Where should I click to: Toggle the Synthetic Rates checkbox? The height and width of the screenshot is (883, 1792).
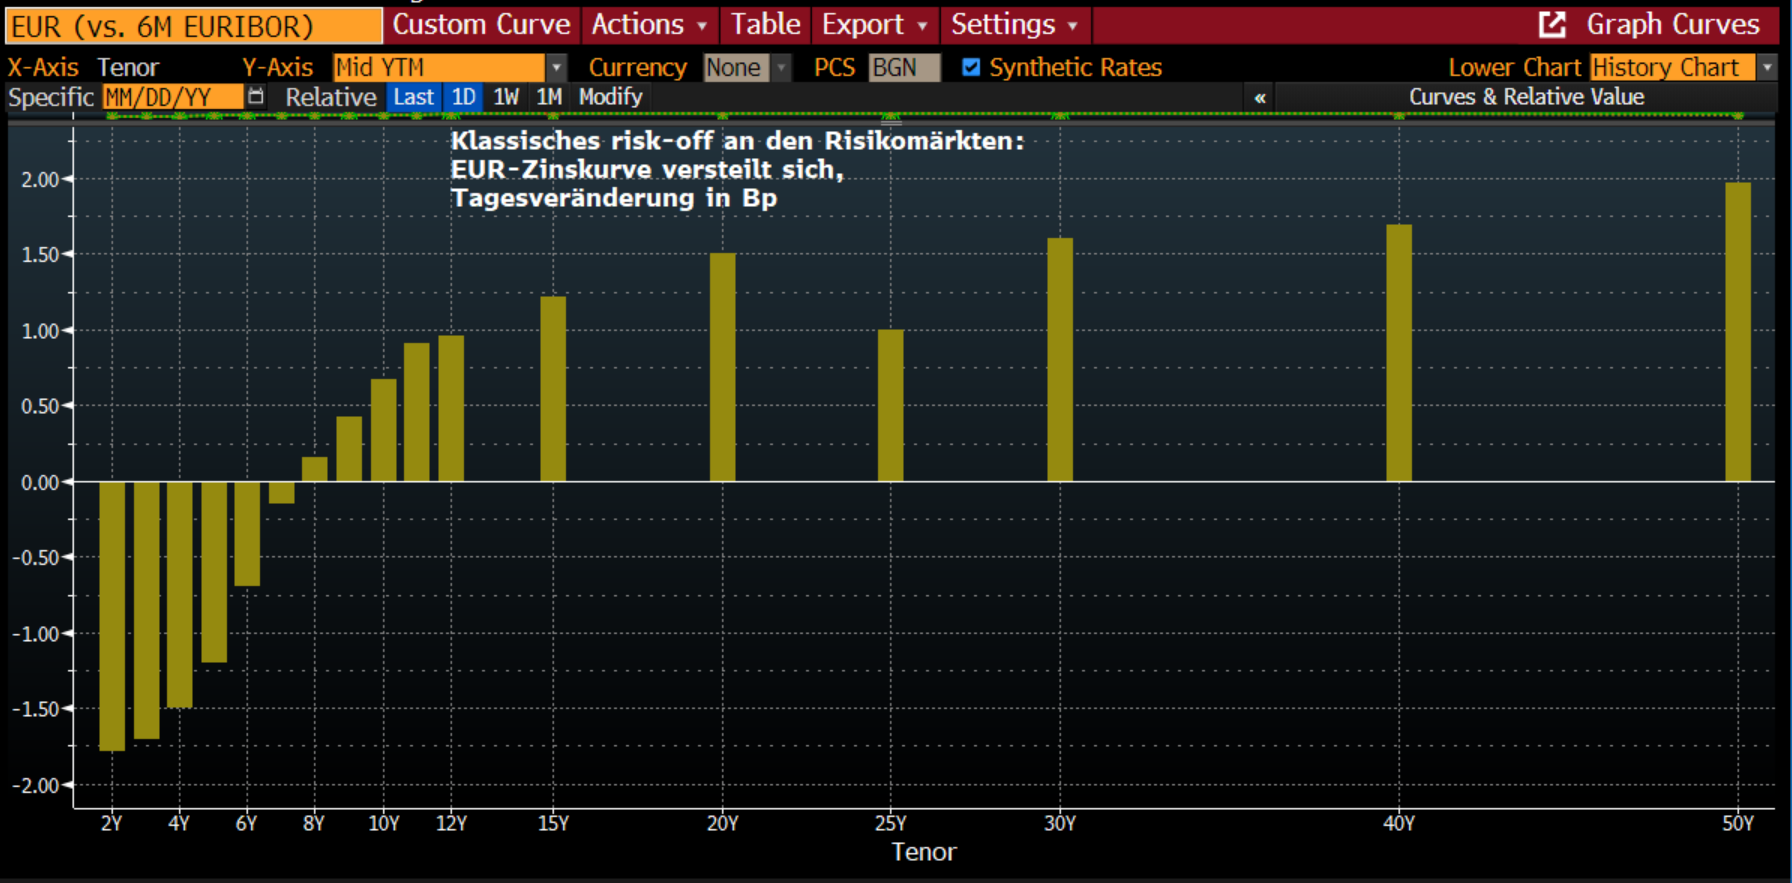tap(971, 67)
